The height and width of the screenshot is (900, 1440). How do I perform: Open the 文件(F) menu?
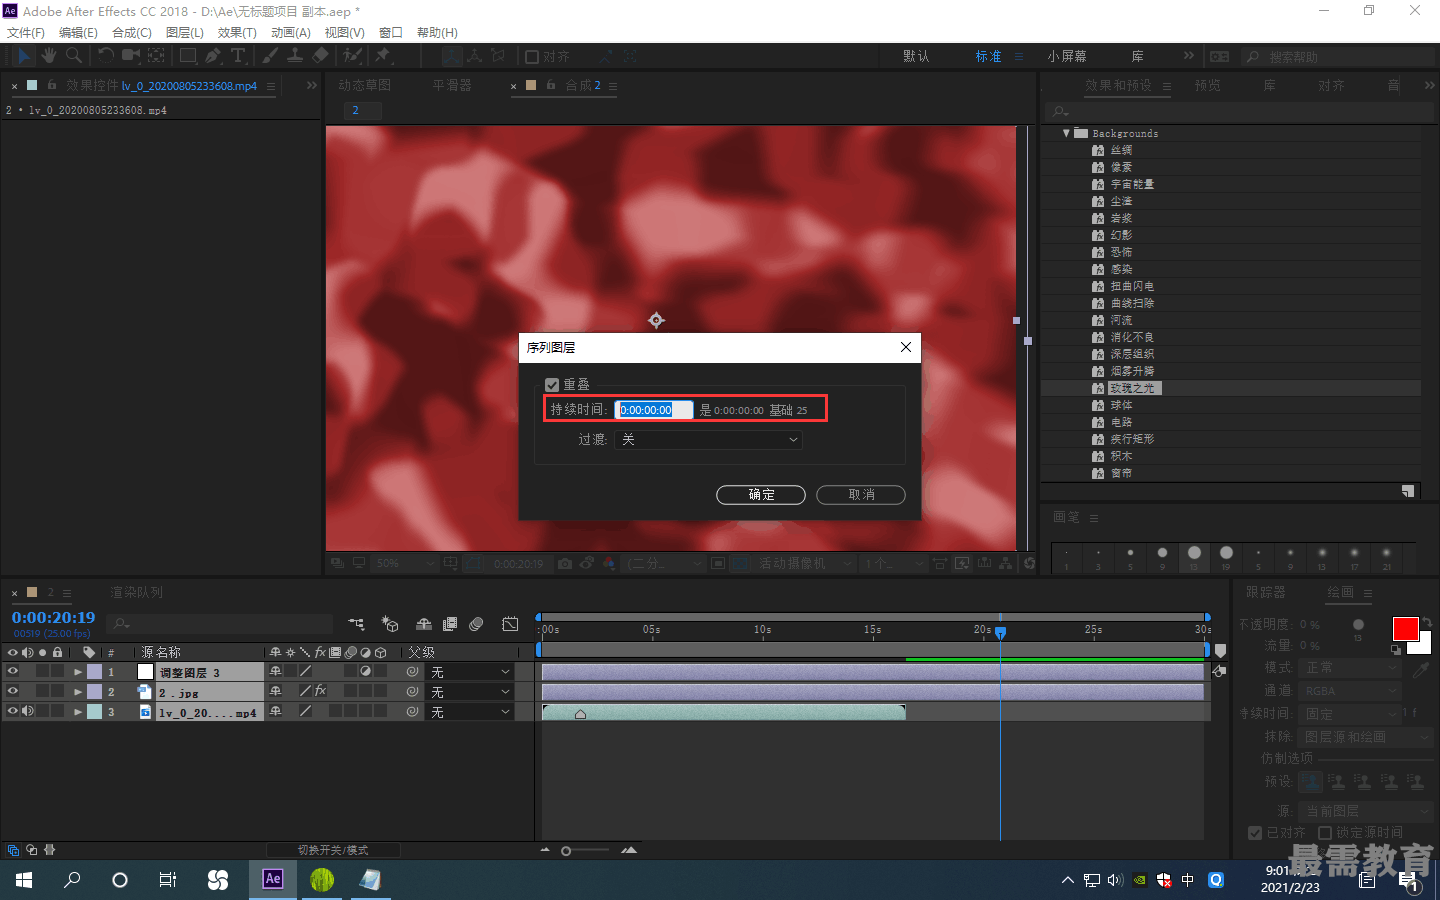tap(26, 33)
